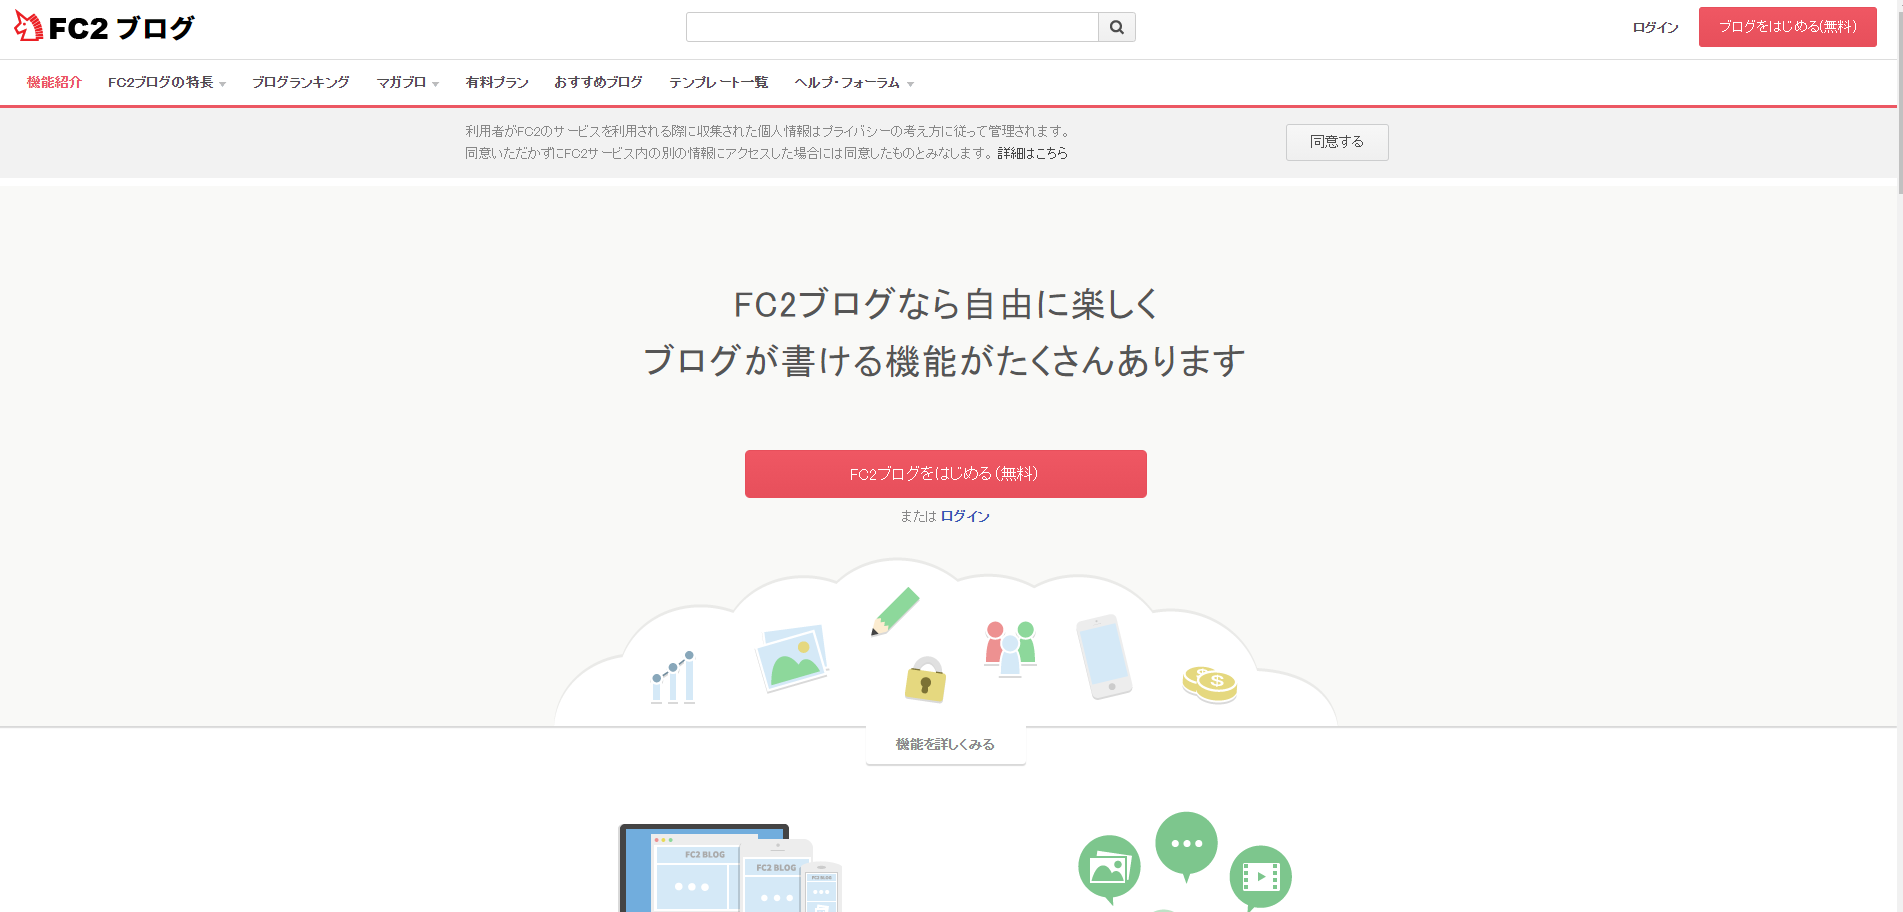
Task: Click the photo picture icon in cloud
Action: click(792, 657)
